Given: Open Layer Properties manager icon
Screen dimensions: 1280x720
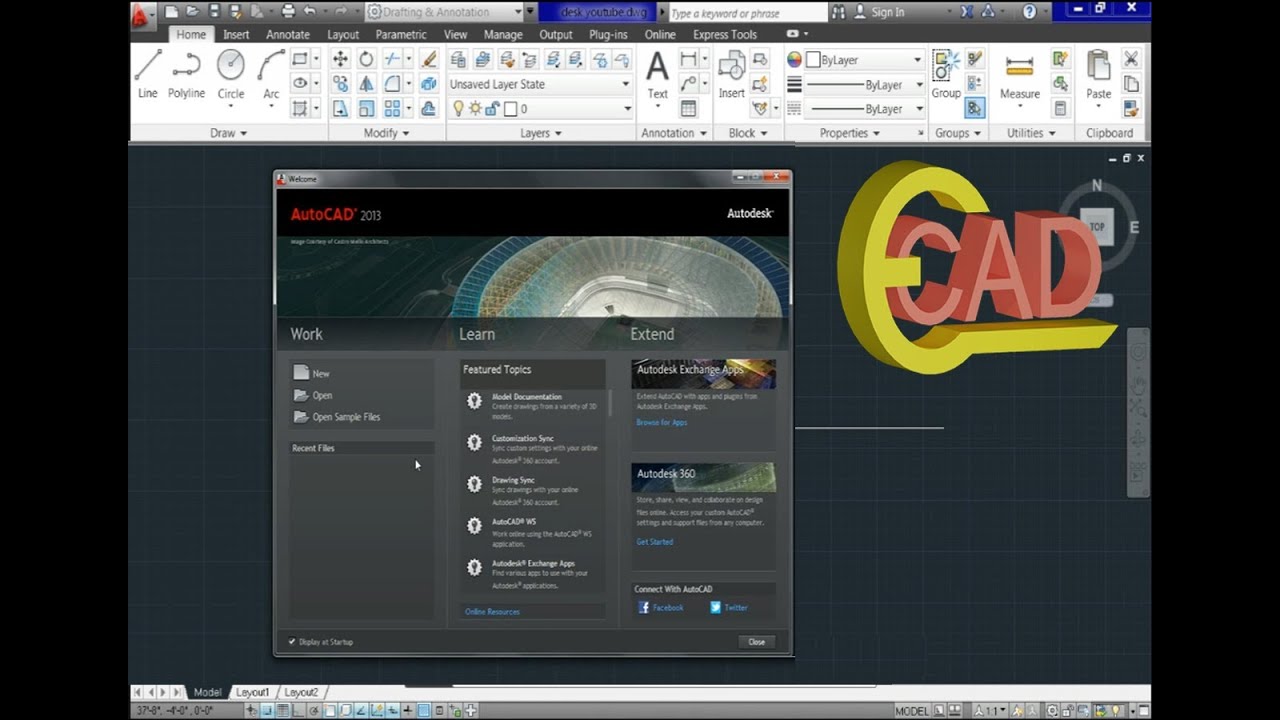Looking at the screenshot, I should [458, 60].
